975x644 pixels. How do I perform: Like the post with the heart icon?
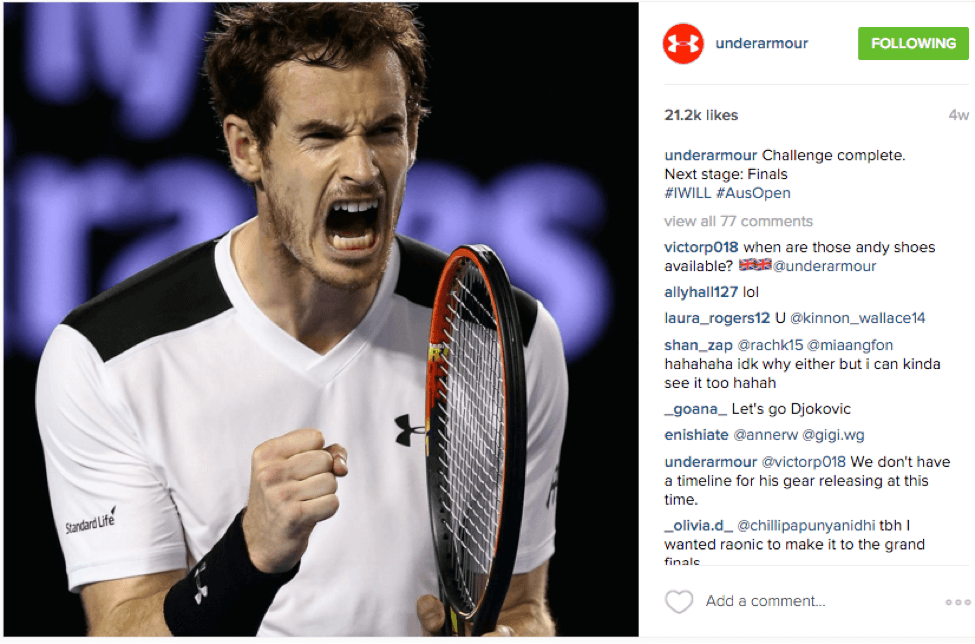678,602
